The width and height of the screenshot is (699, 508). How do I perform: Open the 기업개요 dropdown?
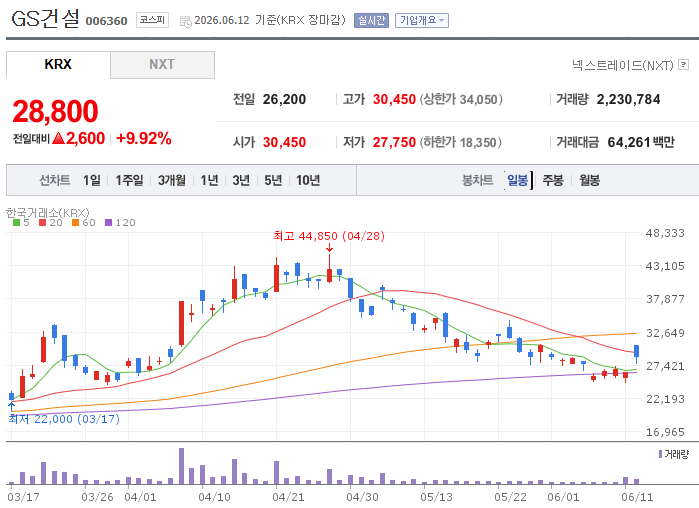pos(422,20)
